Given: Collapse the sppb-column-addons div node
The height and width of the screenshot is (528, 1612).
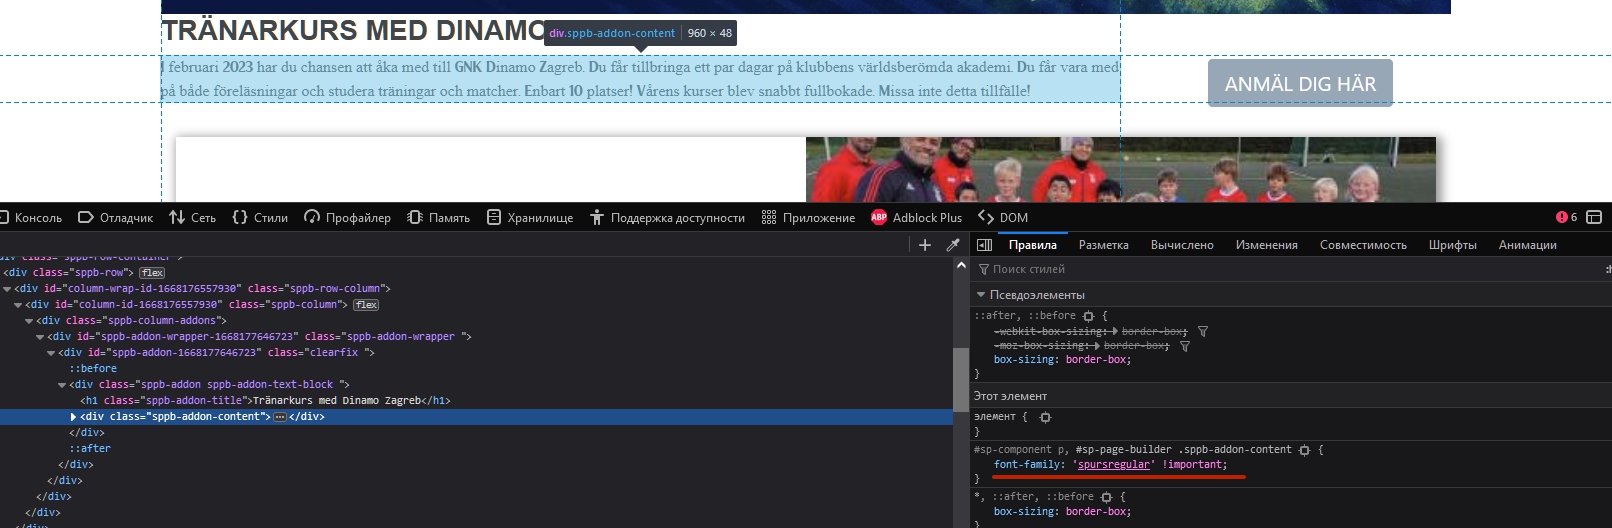Looking at the screenshot, I should click(x=29, y=321).
